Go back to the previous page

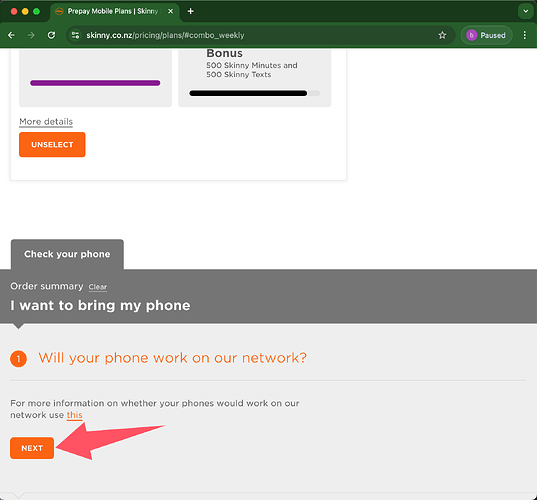point(11,35)
